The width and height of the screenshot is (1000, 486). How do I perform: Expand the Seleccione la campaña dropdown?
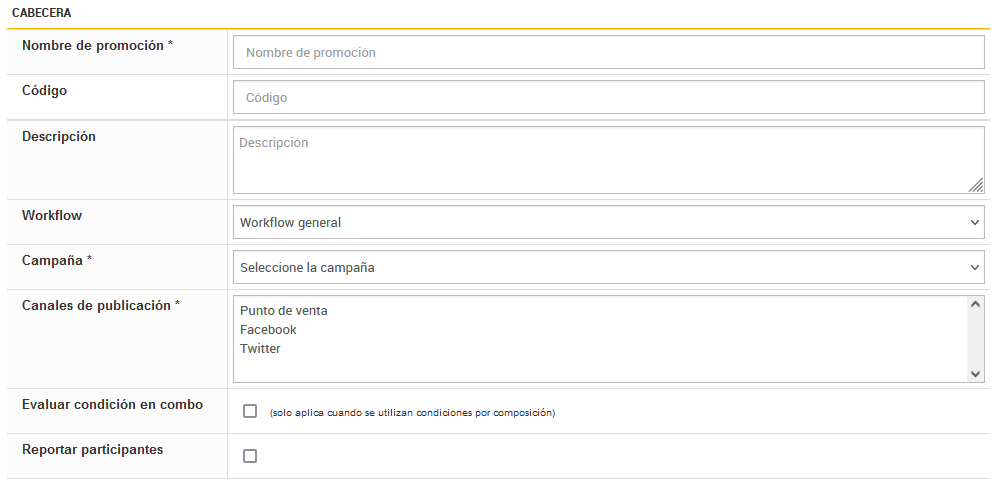point(608,268)
